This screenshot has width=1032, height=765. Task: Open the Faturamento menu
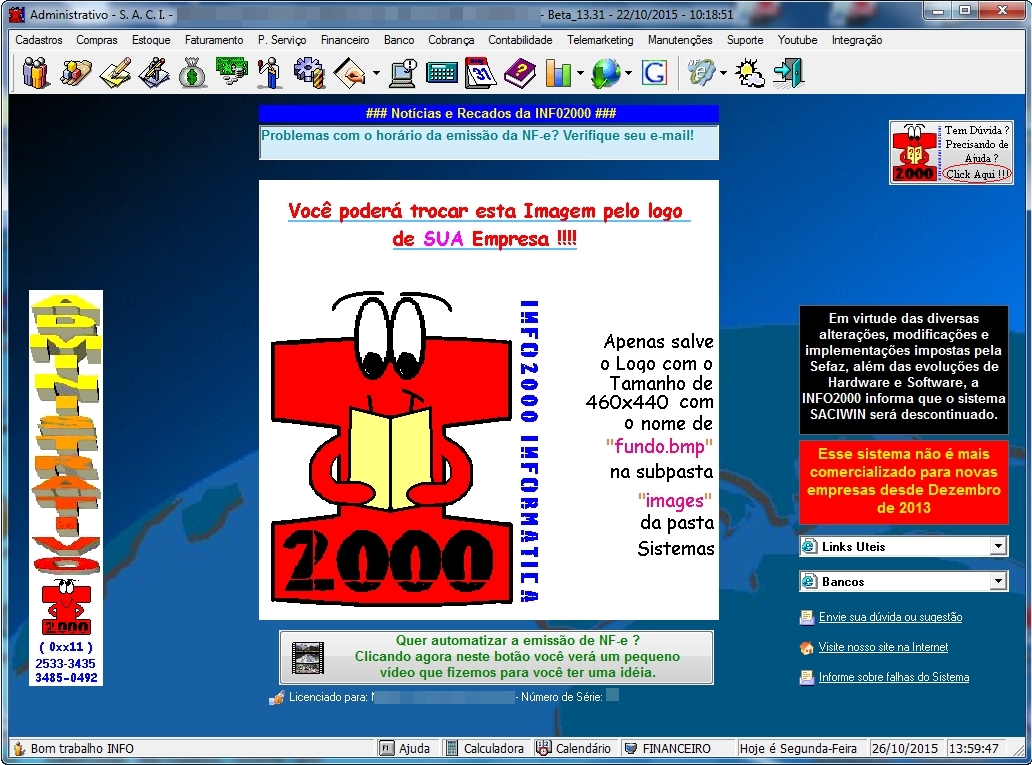pos(213,40)
